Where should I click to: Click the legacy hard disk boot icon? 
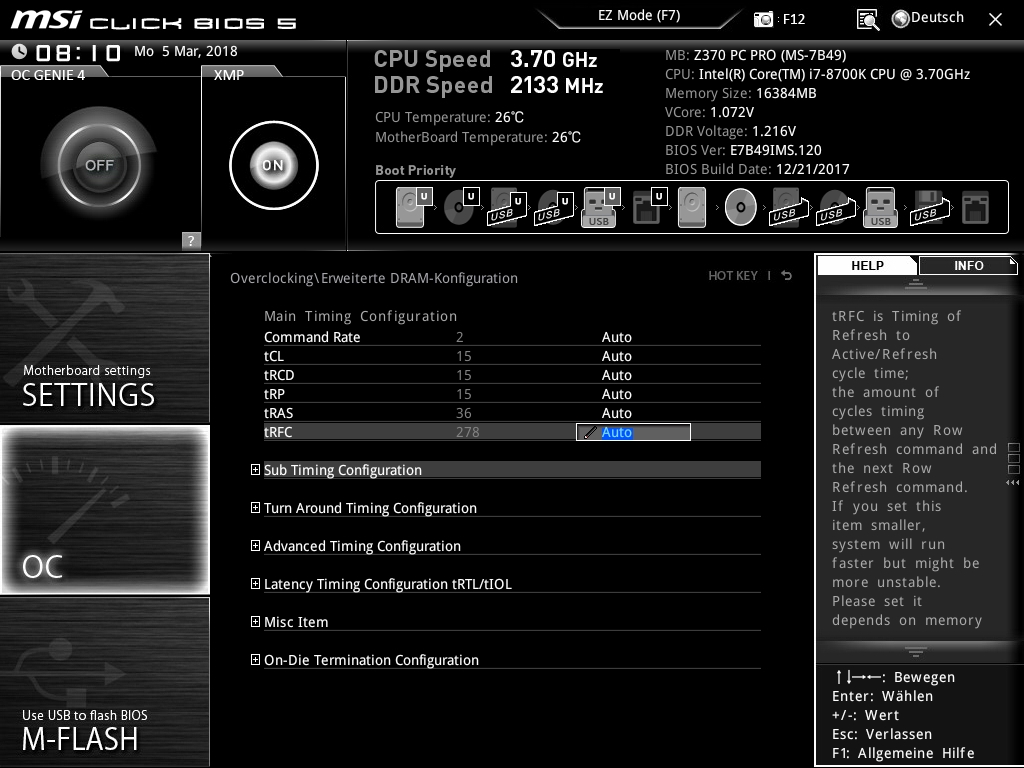(x=692, y=208)
